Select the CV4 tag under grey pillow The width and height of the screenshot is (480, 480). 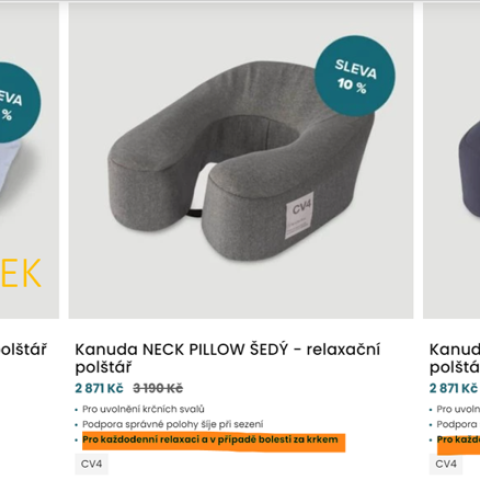[x=92, y=464]
